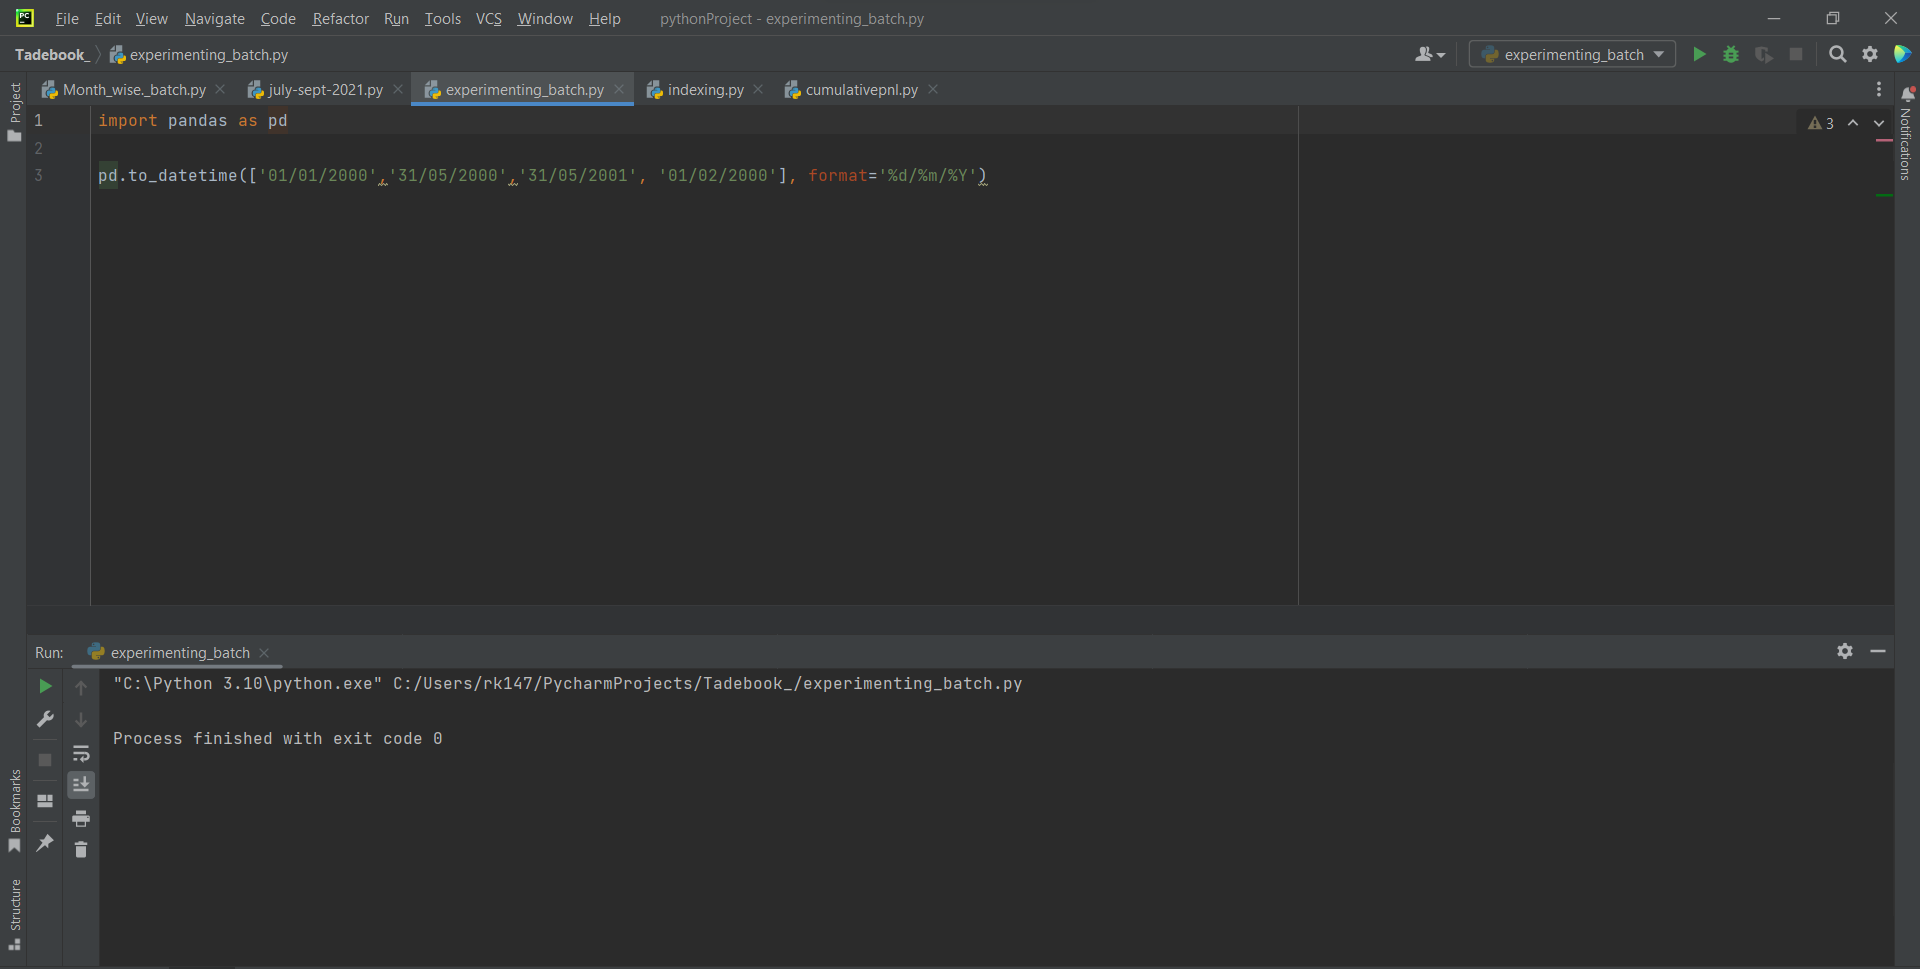The height and width of the screenshot is (969, 1920).
Task: Click the Python command path line in console
Action: point(567,683)
